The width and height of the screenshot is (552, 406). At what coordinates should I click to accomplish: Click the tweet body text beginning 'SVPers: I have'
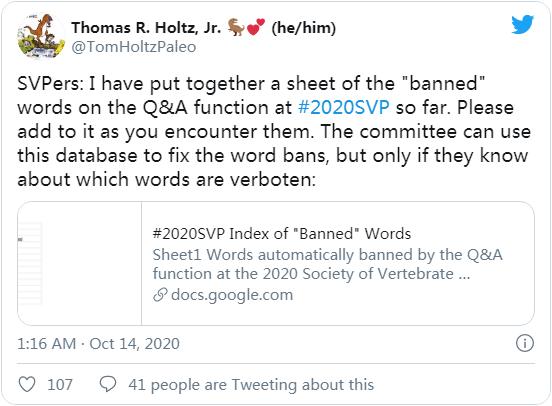274,131
